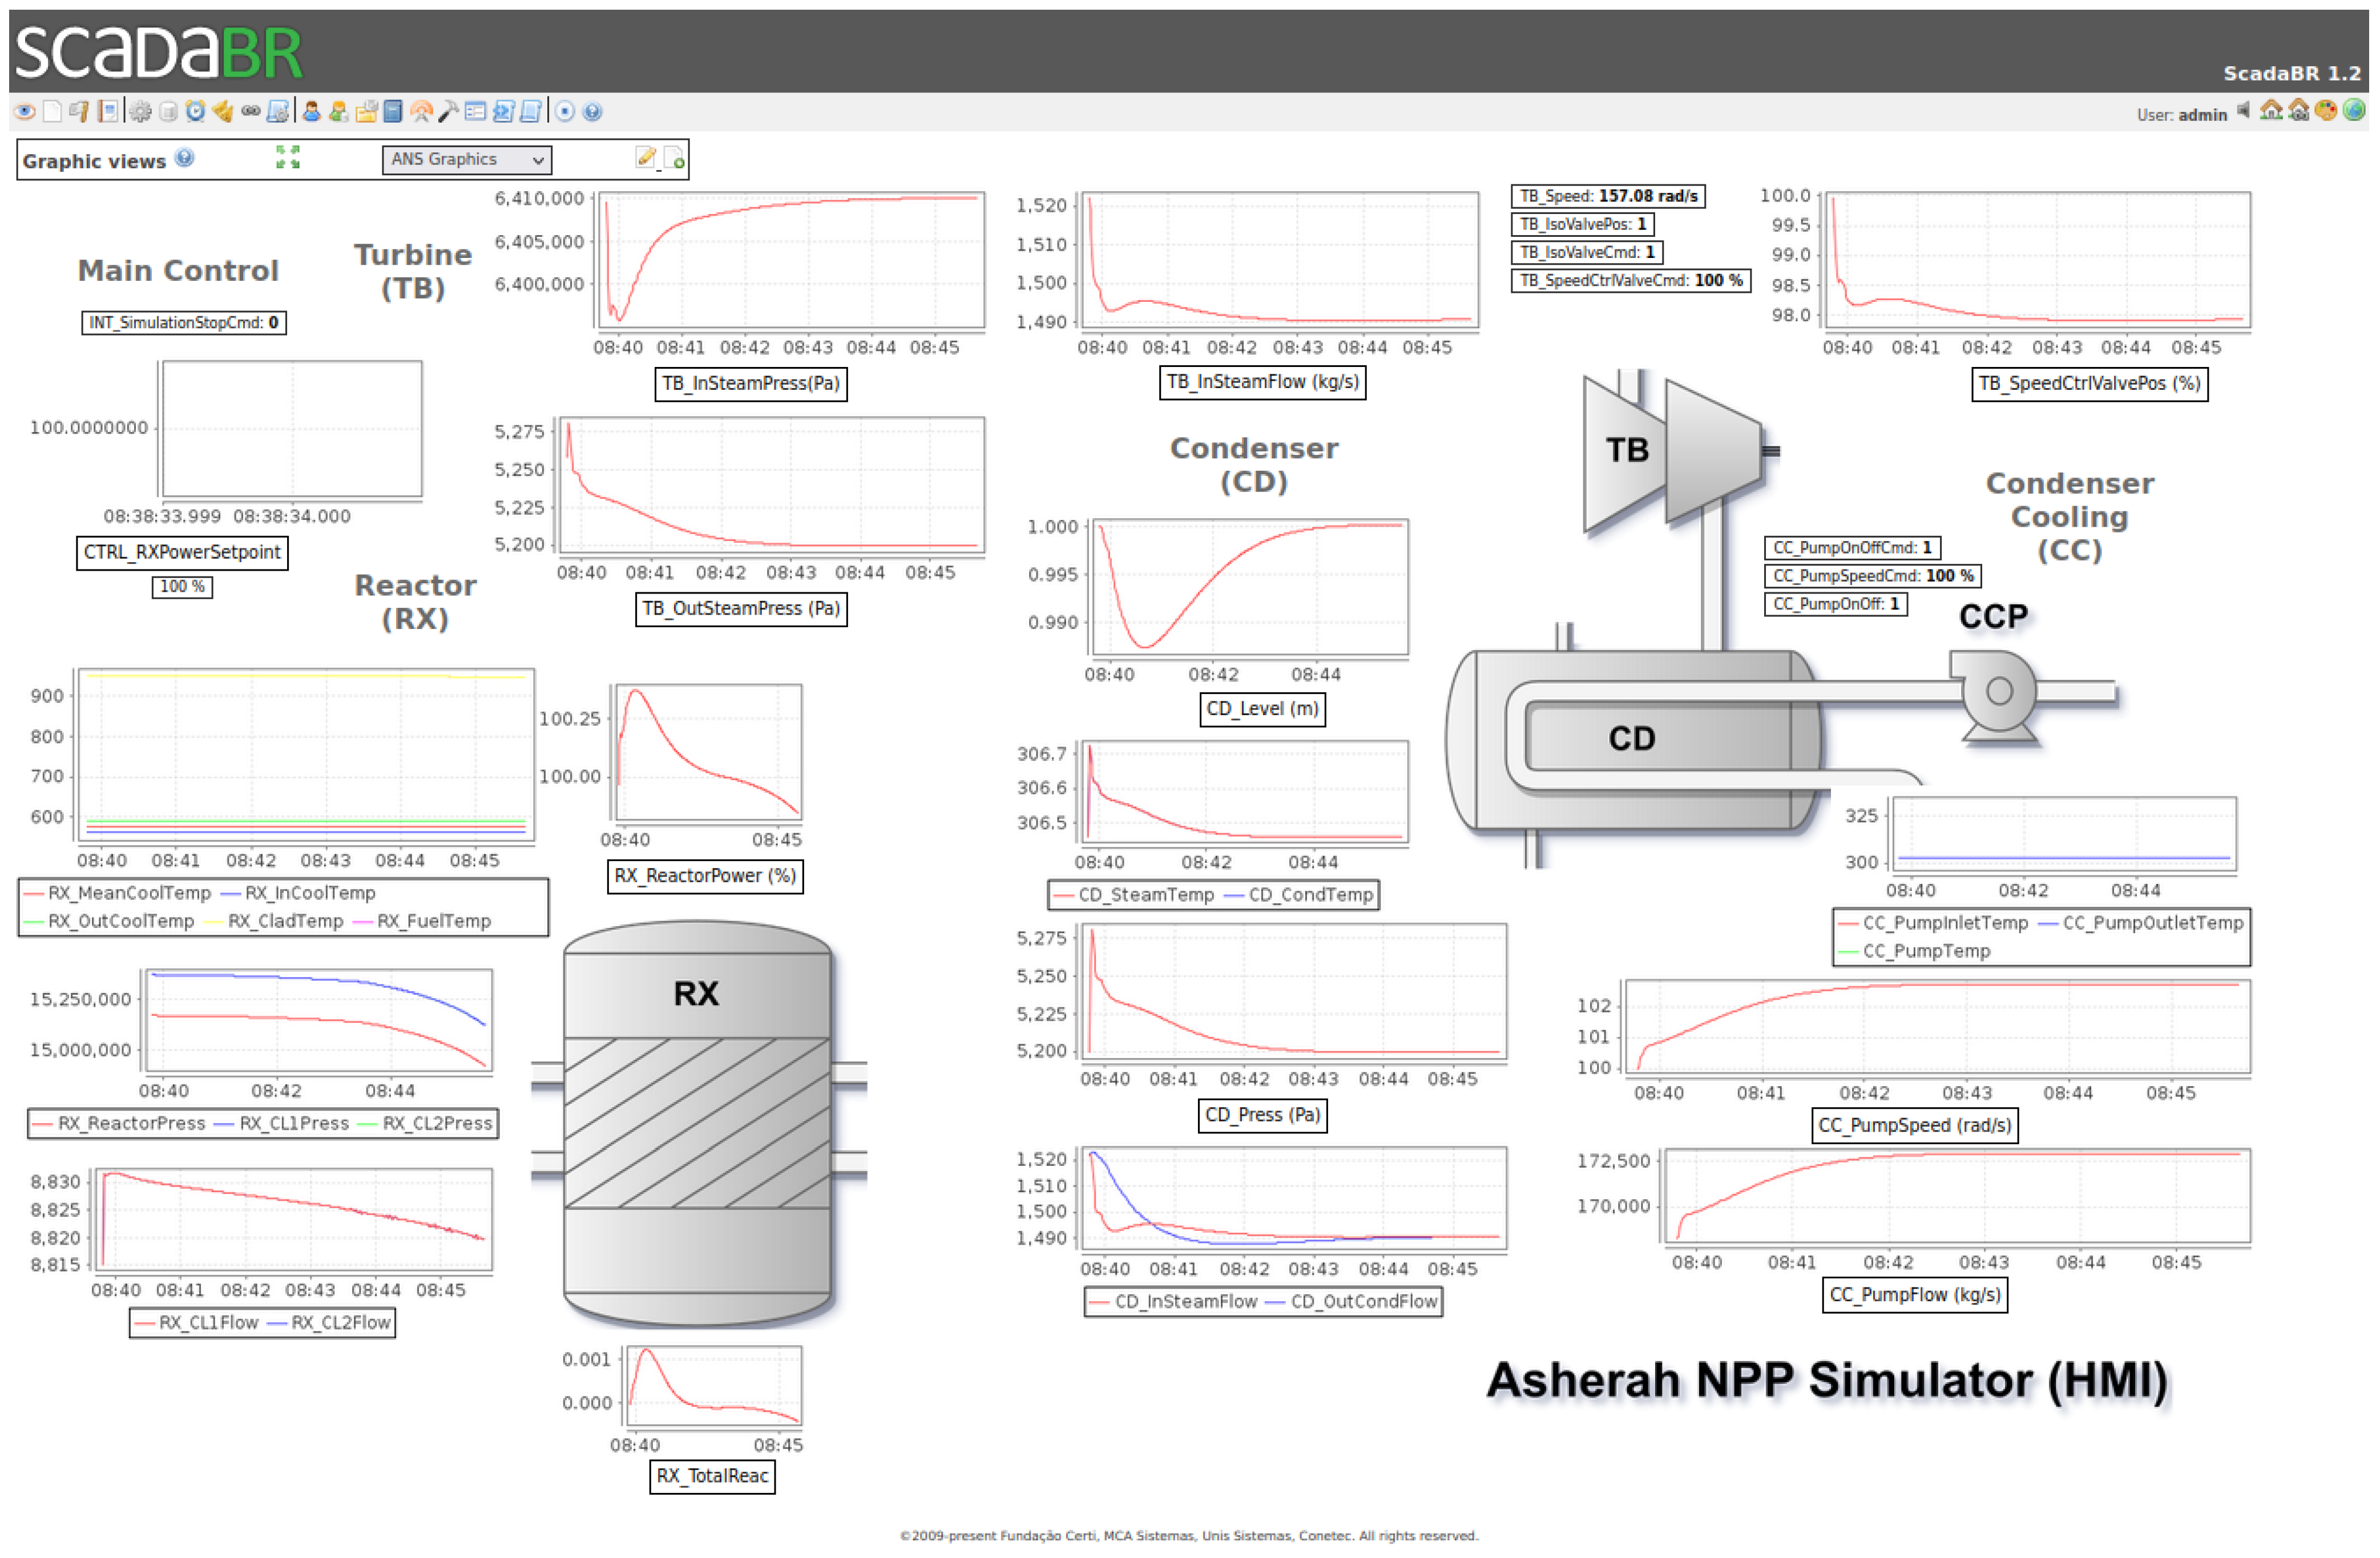Expand the ANS Graphics view dropdown
Image resolution: width=2380 pixels, height=1558 pixels.
[466, 159]
